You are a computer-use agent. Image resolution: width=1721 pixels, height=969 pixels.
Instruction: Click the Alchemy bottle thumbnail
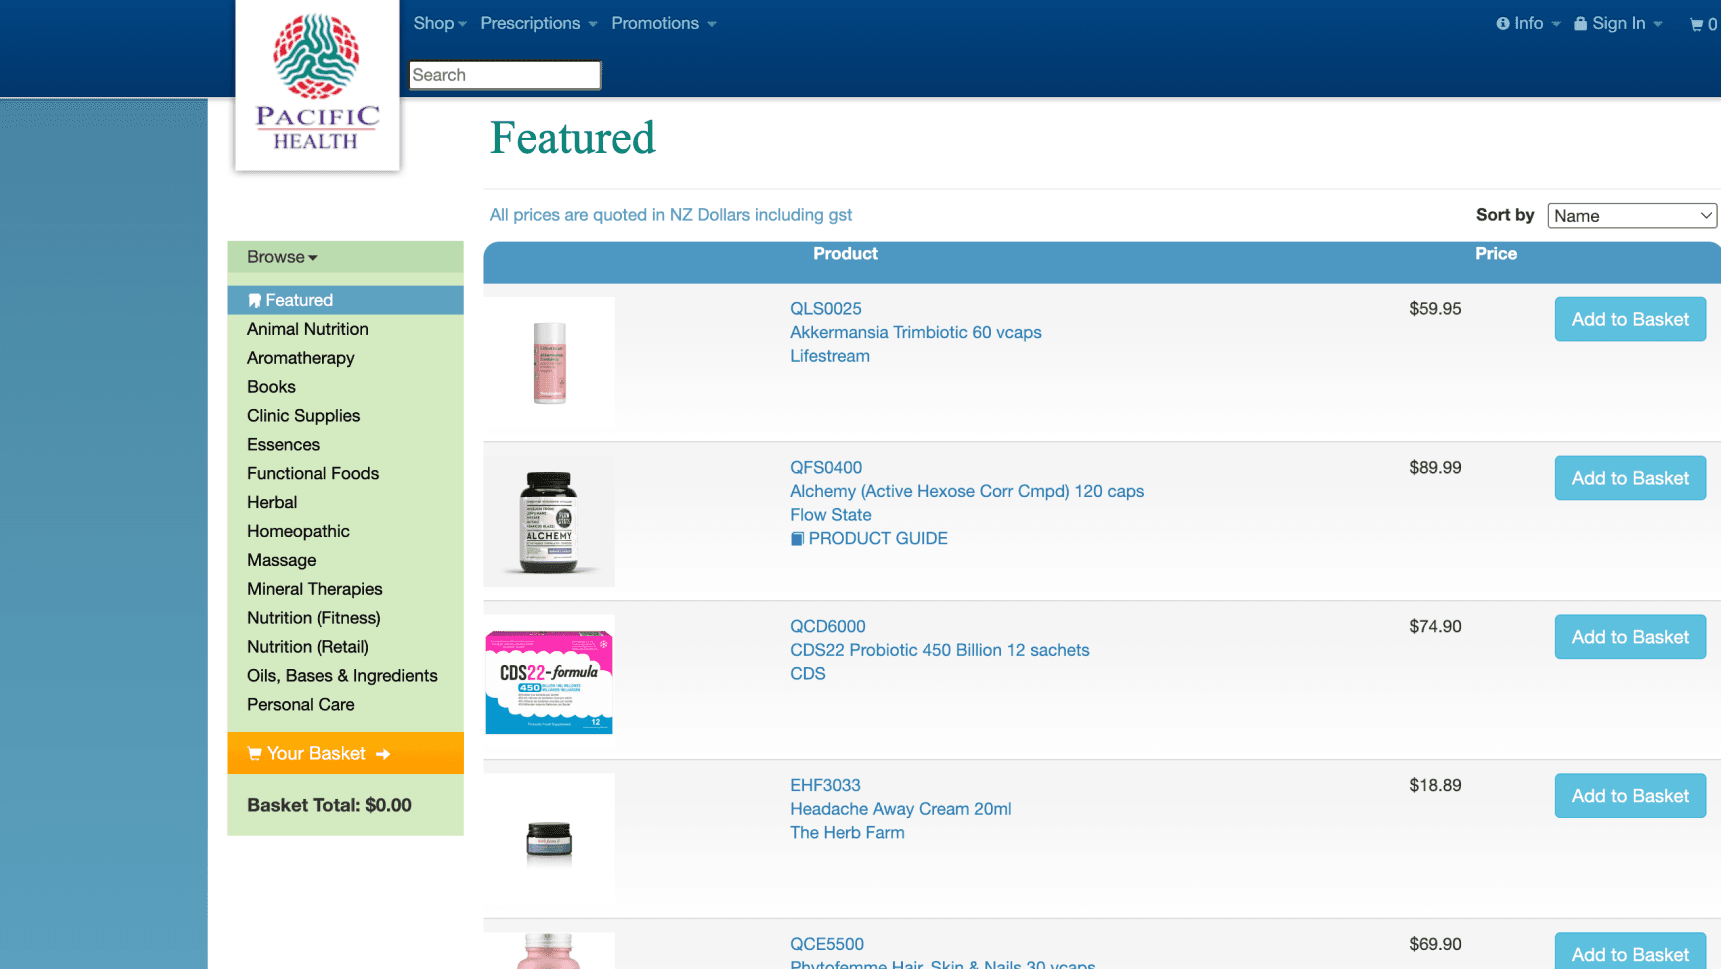549,522
